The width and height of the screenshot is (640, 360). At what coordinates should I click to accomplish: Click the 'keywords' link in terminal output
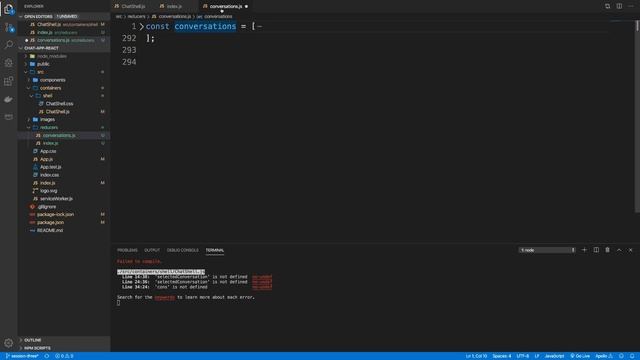coord(164,297)
